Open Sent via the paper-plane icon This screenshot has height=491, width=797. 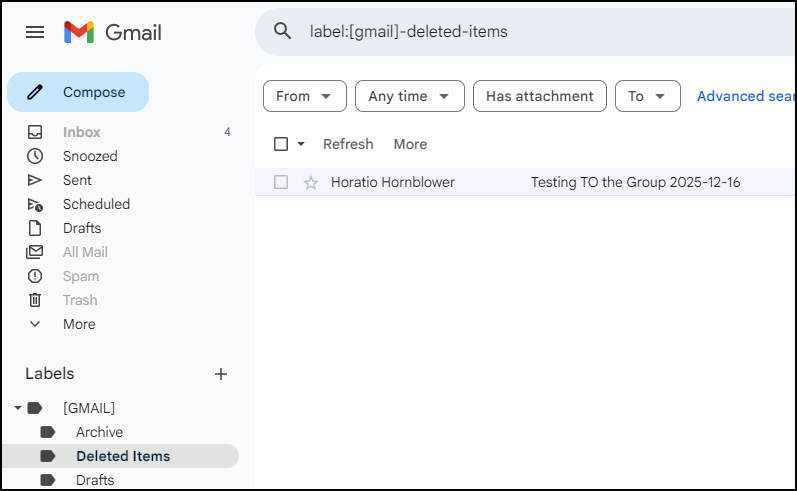pyautogui.click(x=35, y=180)
